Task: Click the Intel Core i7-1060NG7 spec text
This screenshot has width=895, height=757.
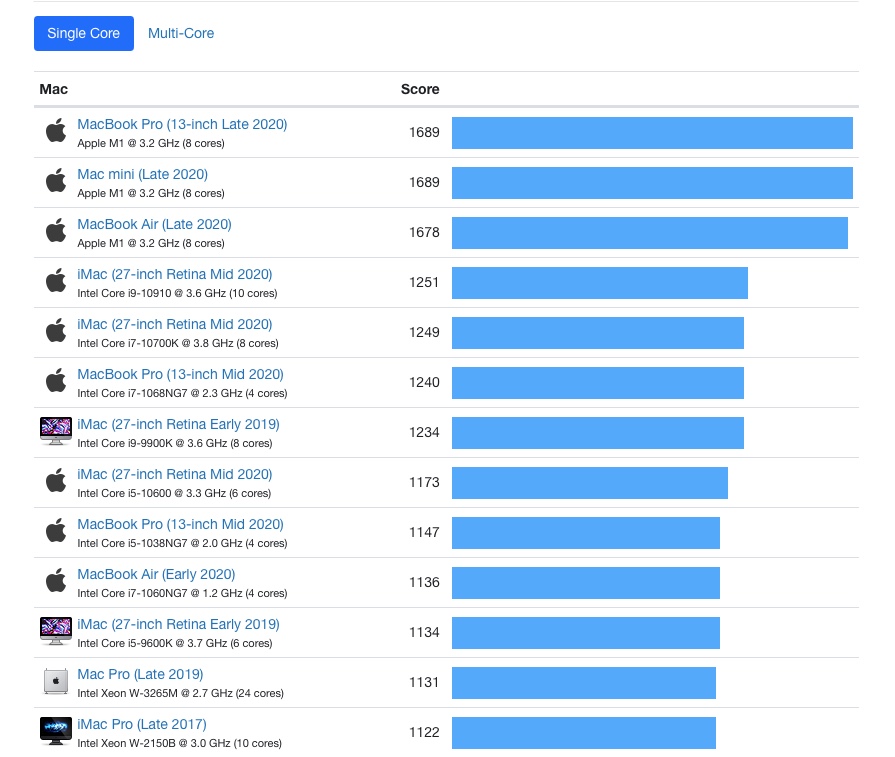Action: pyautogui.click(x=182, y=593)
